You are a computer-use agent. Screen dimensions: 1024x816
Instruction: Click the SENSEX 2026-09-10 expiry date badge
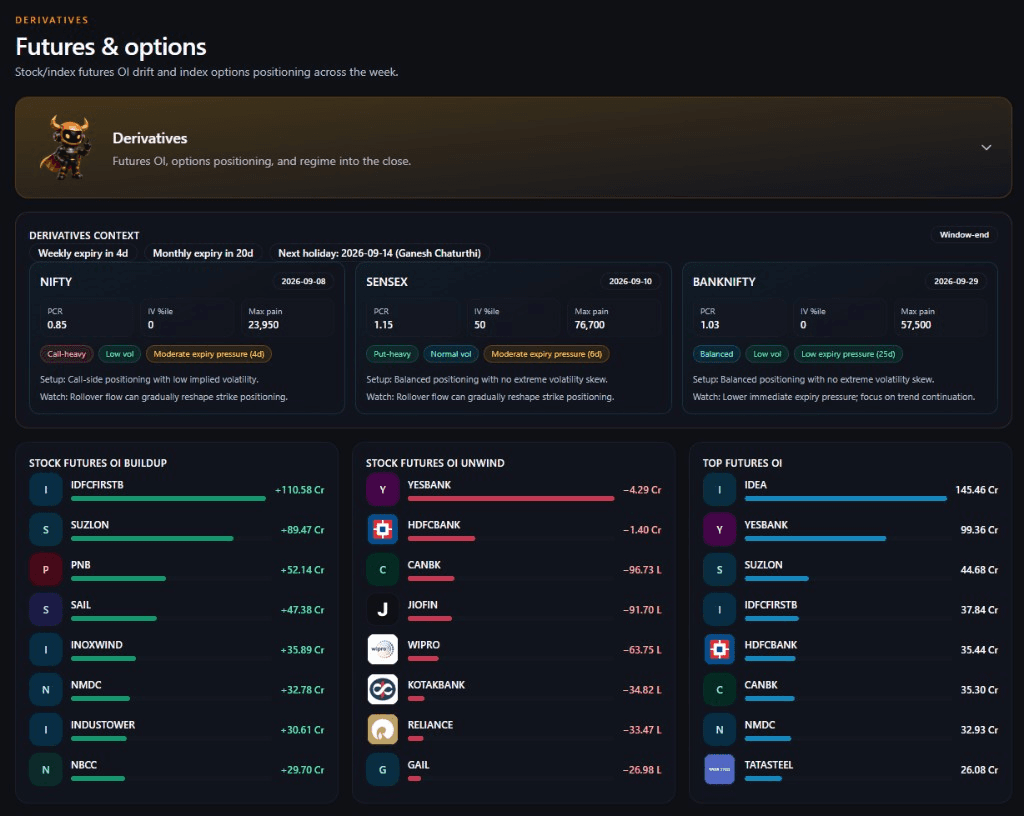(630, 281)
